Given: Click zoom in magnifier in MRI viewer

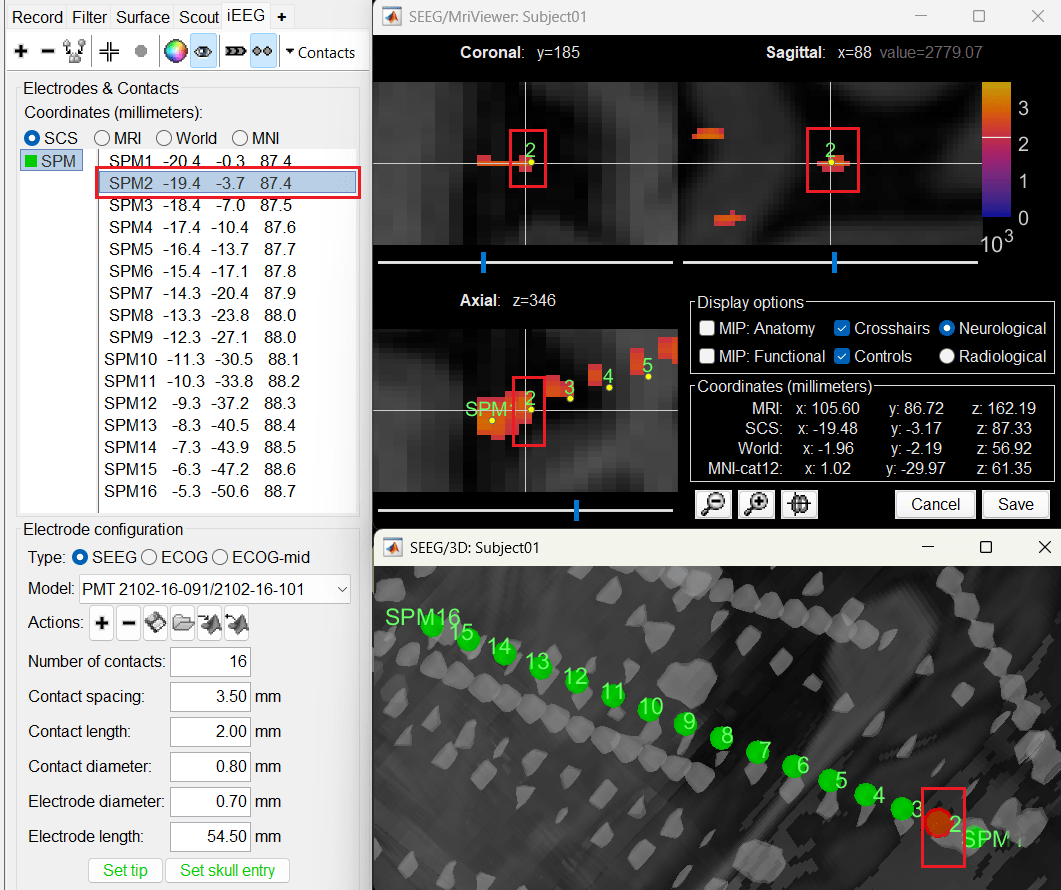Looking at the screenshot, I should (x=756, y=504).
